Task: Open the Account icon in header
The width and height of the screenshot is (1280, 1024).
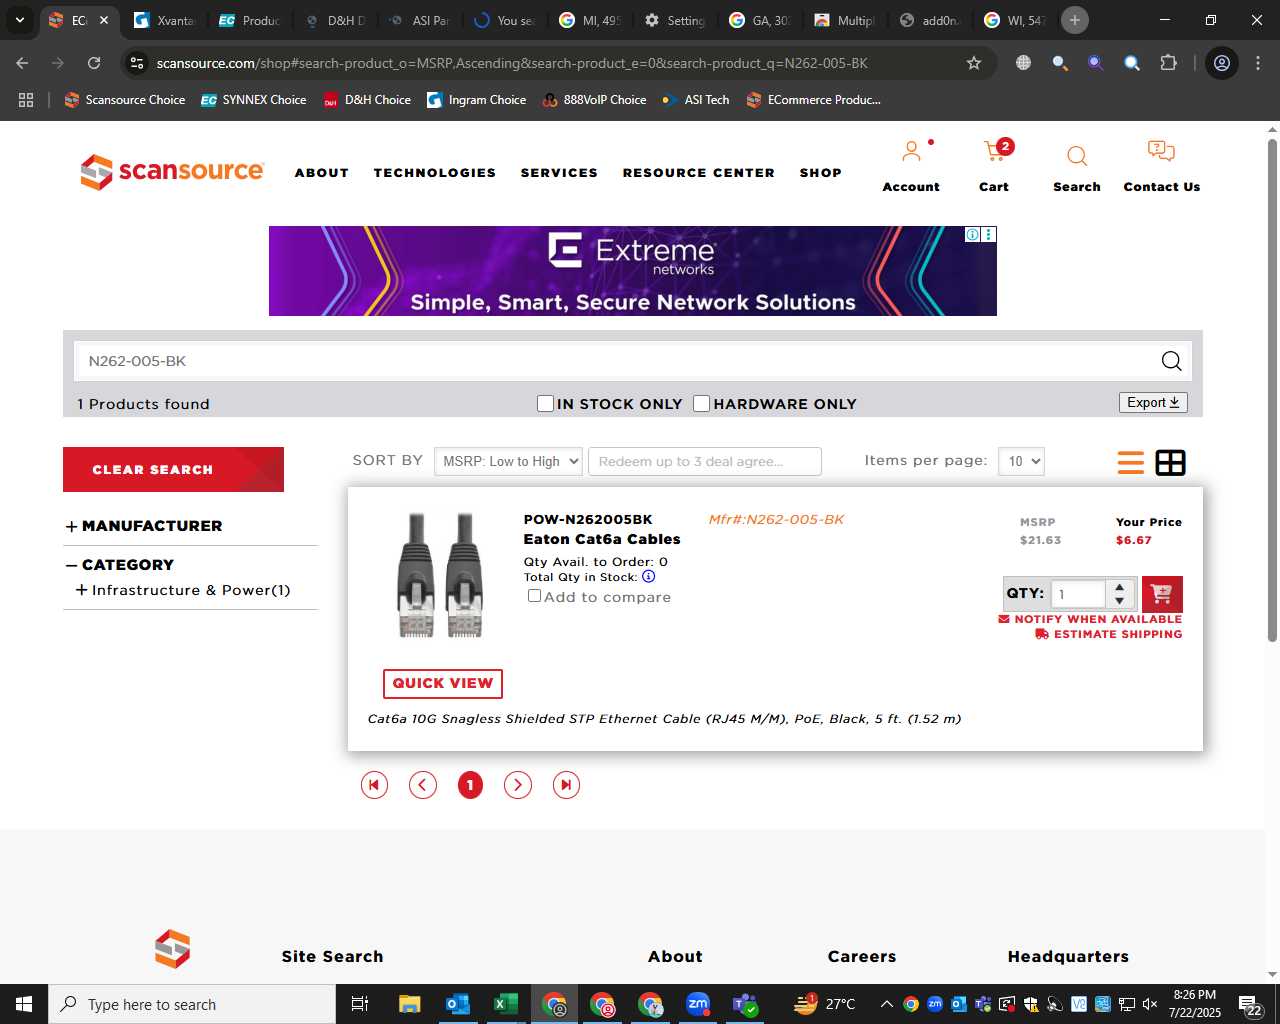Action: [x=911, y=152]
